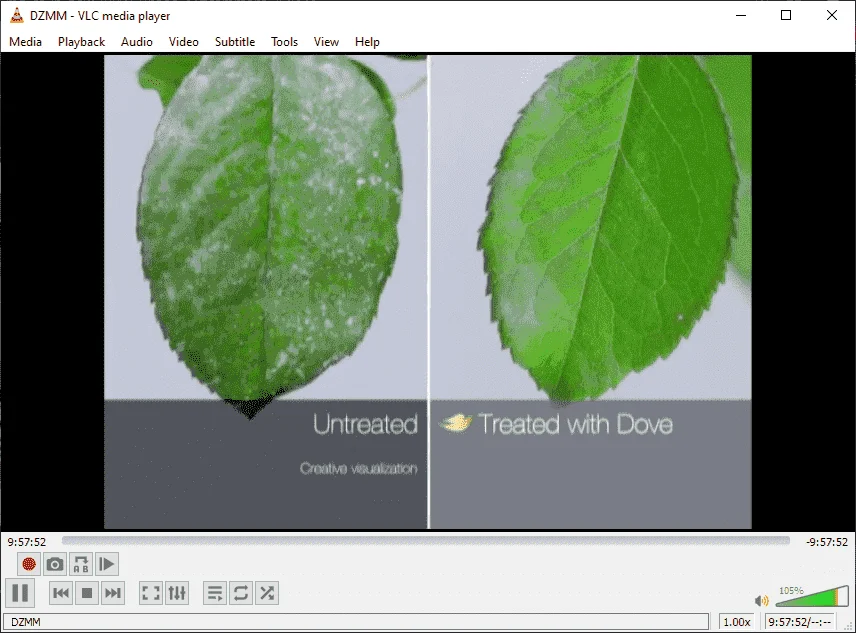The width and height of the screenshot is (856, 633).
Task: Mute audio via the speaker icon
Action: 761,601
